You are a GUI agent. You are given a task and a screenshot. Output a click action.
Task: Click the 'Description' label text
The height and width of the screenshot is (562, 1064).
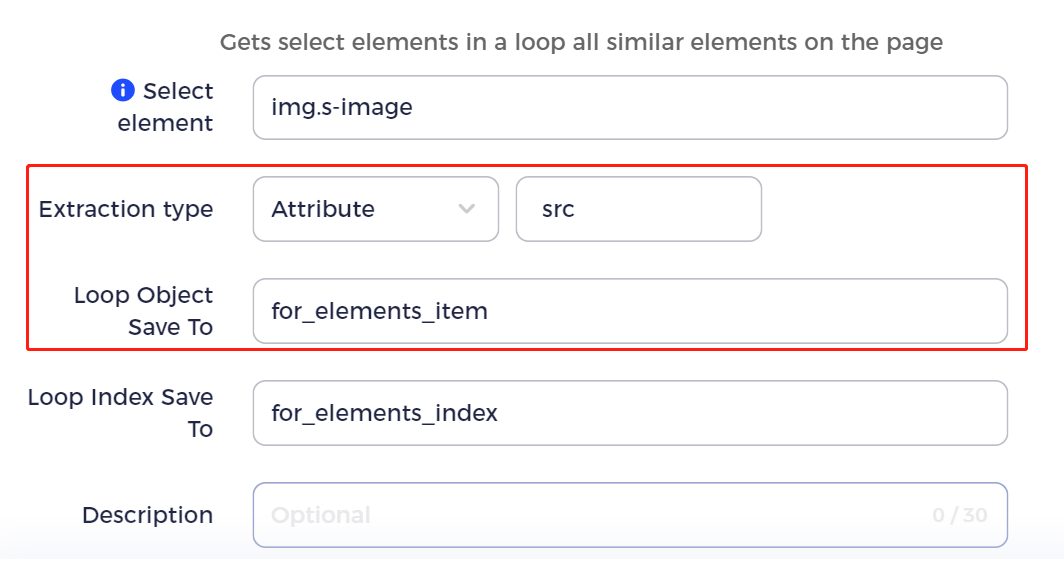point(147,515)
